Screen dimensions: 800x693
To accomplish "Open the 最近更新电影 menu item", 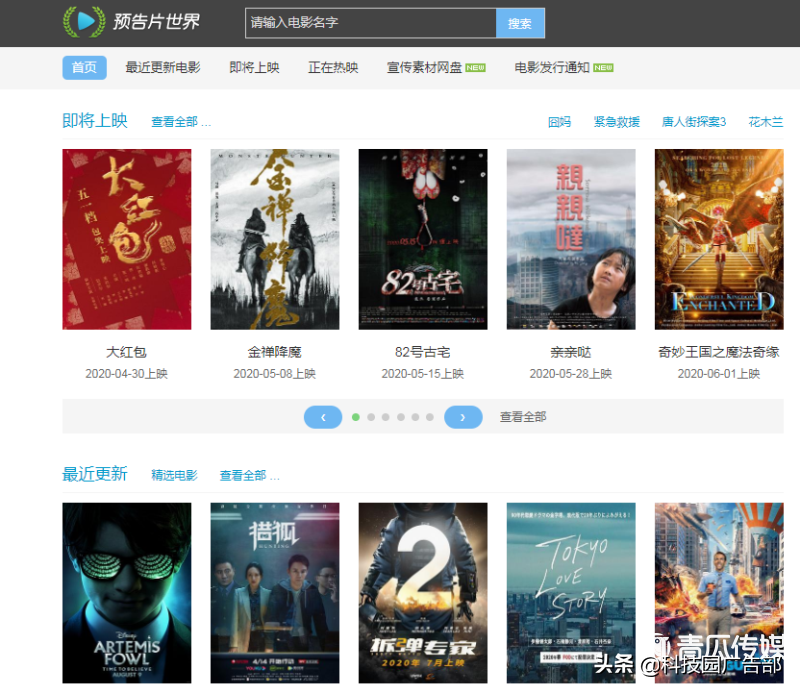I will tap(163, 67).
